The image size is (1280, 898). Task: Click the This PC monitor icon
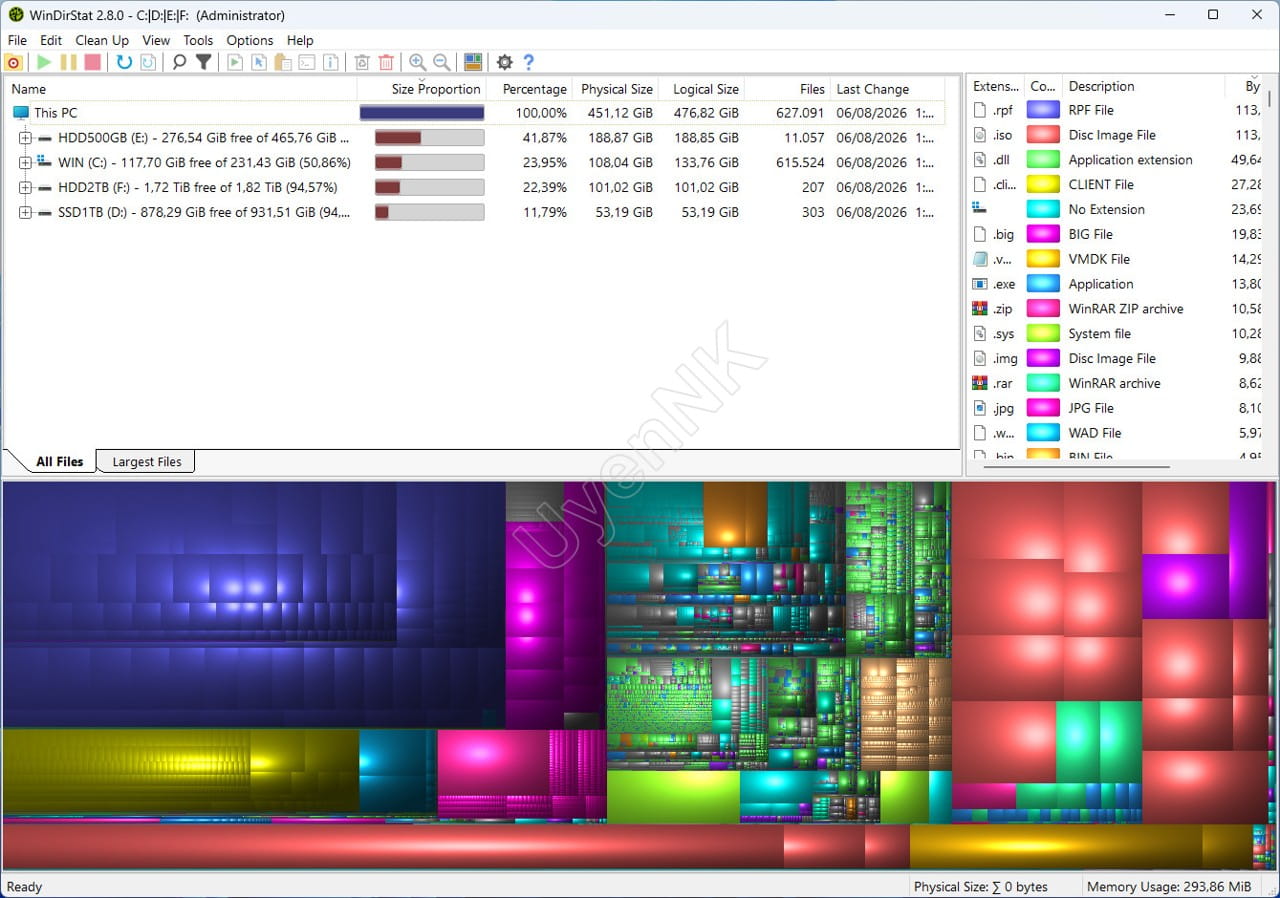(21, 113)
